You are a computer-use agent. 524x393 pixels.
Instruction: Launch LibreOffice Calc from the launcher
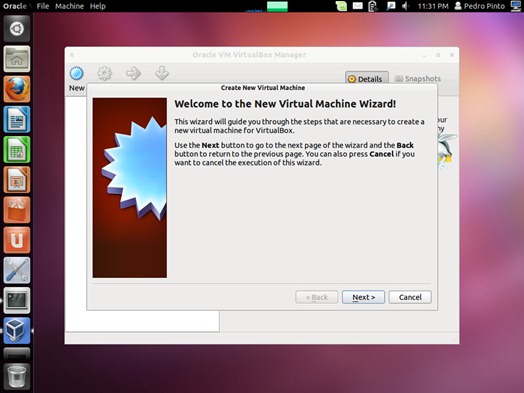coord(17,149)
